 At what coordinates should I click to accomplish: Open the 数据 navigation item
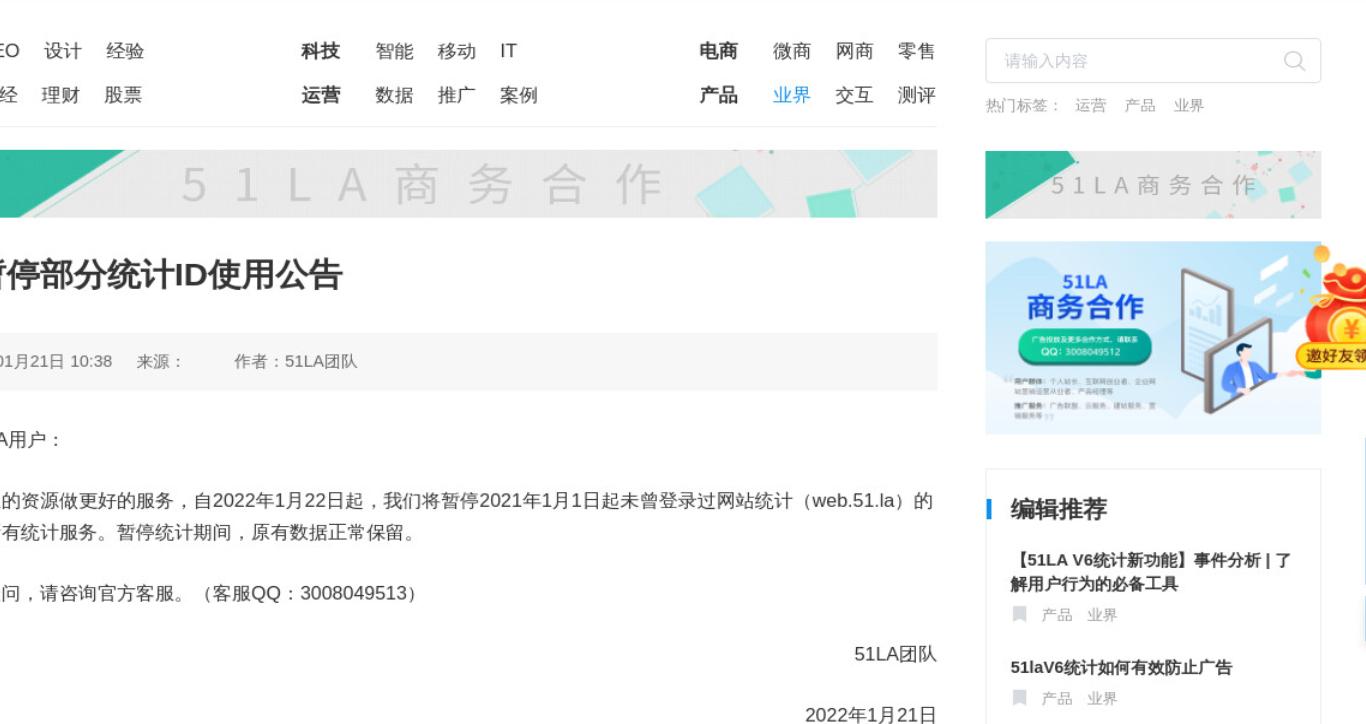pyautogui.click(x=394, y=95)
